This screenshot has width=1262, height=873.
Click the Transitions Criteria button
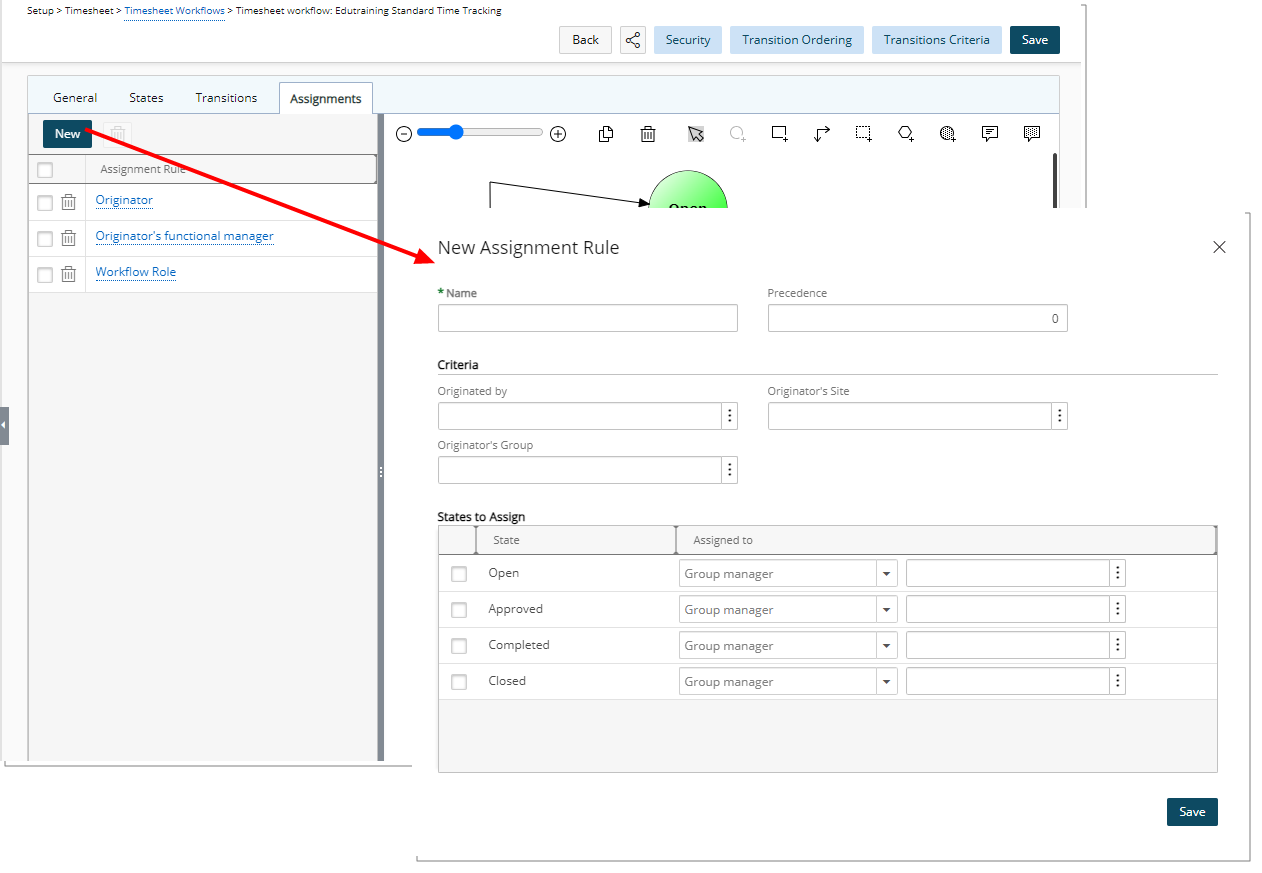tap(937, 40)
